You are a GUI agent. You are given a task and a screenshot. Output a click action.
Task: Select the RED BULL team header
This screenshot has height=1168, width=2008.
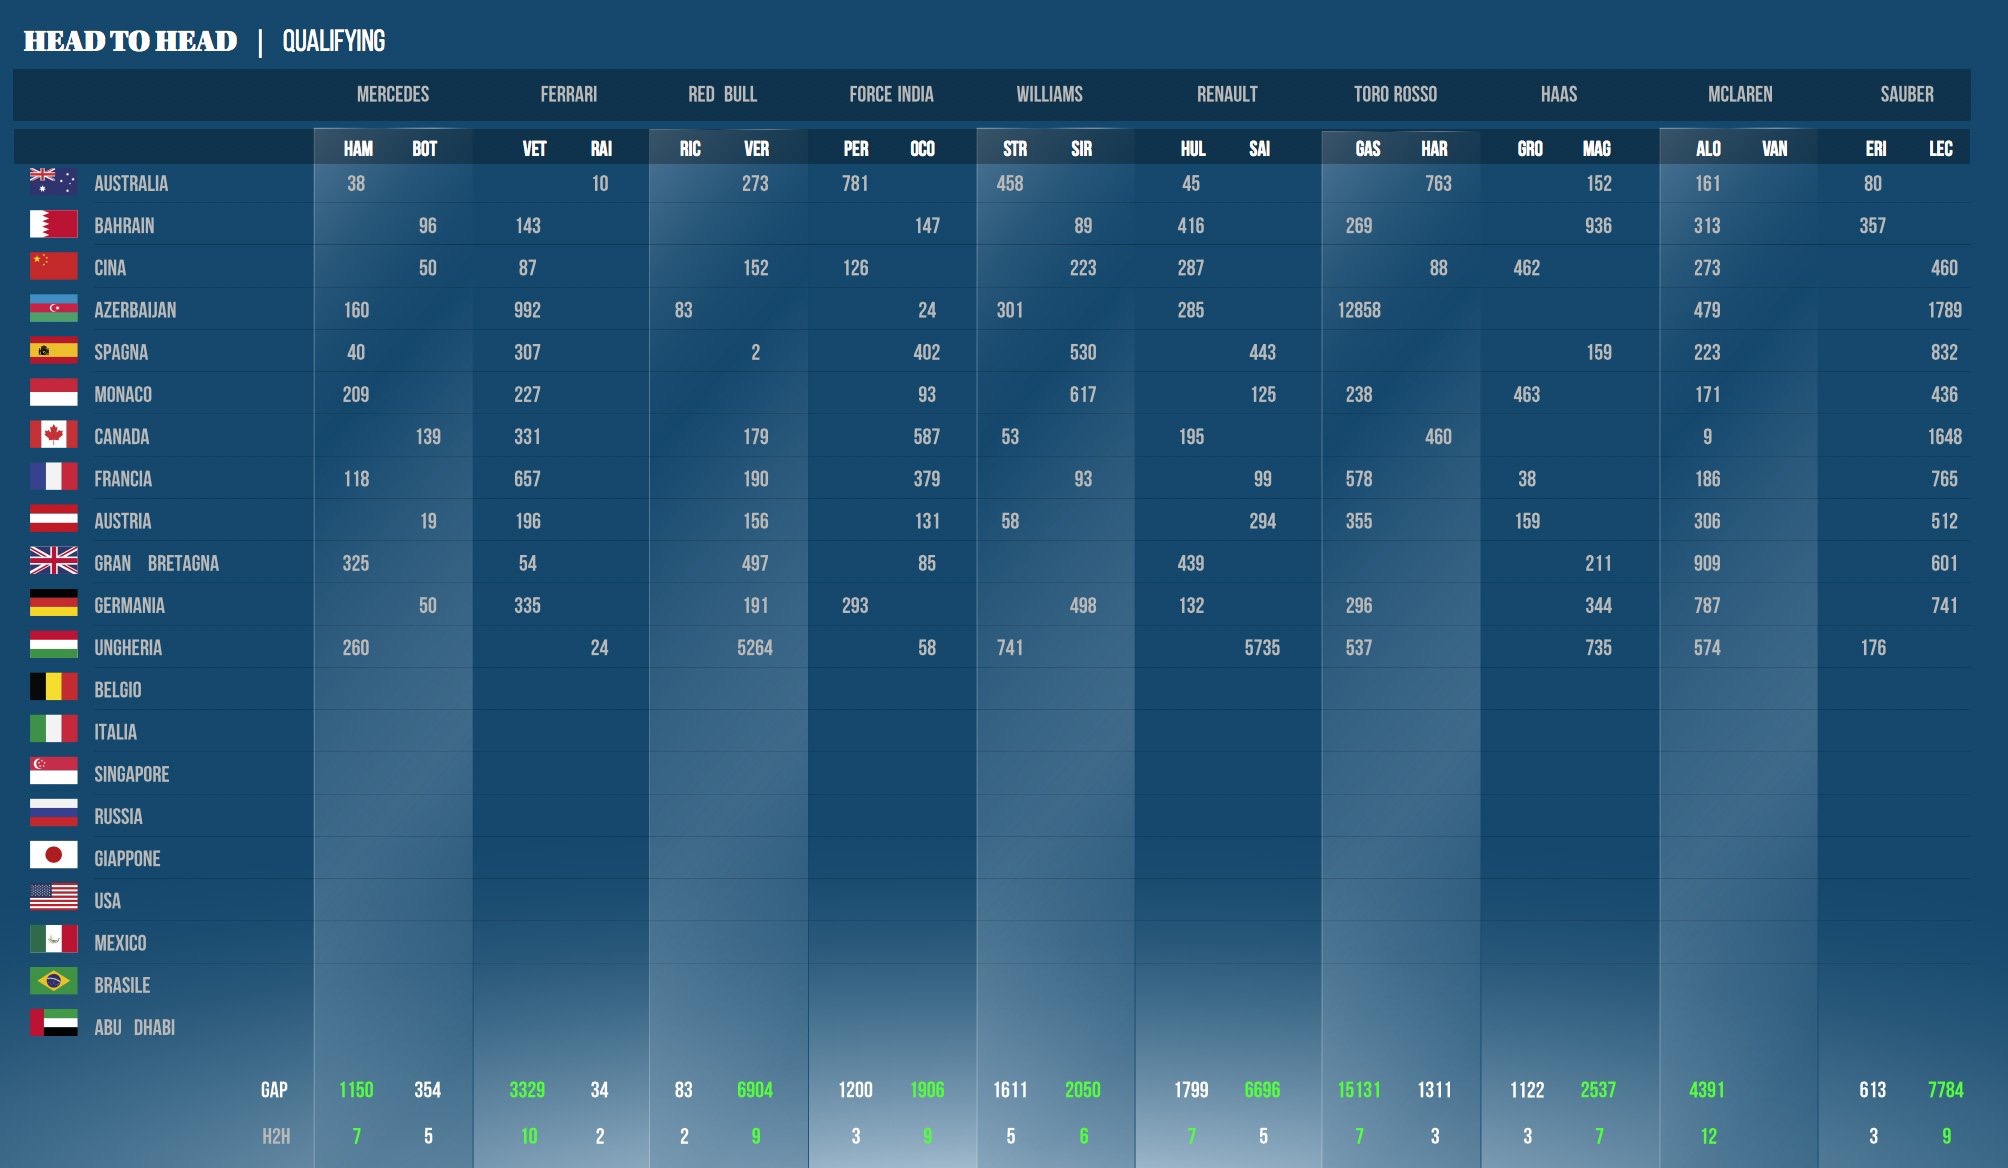pos(722,94)
